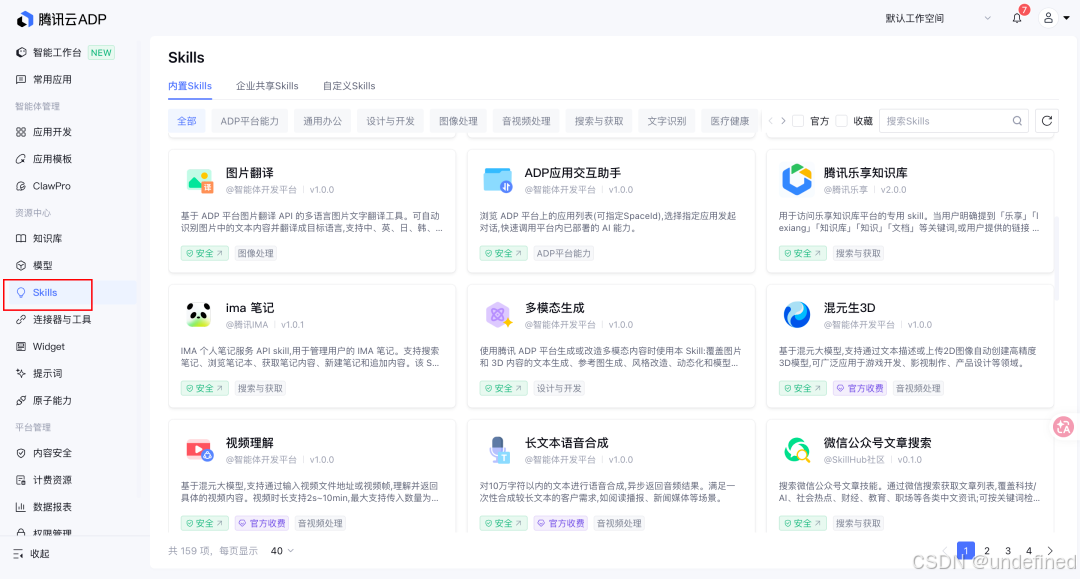Enable the 收藏 checkbox filter
1080x579 pixels.
(x=842, y=121)
